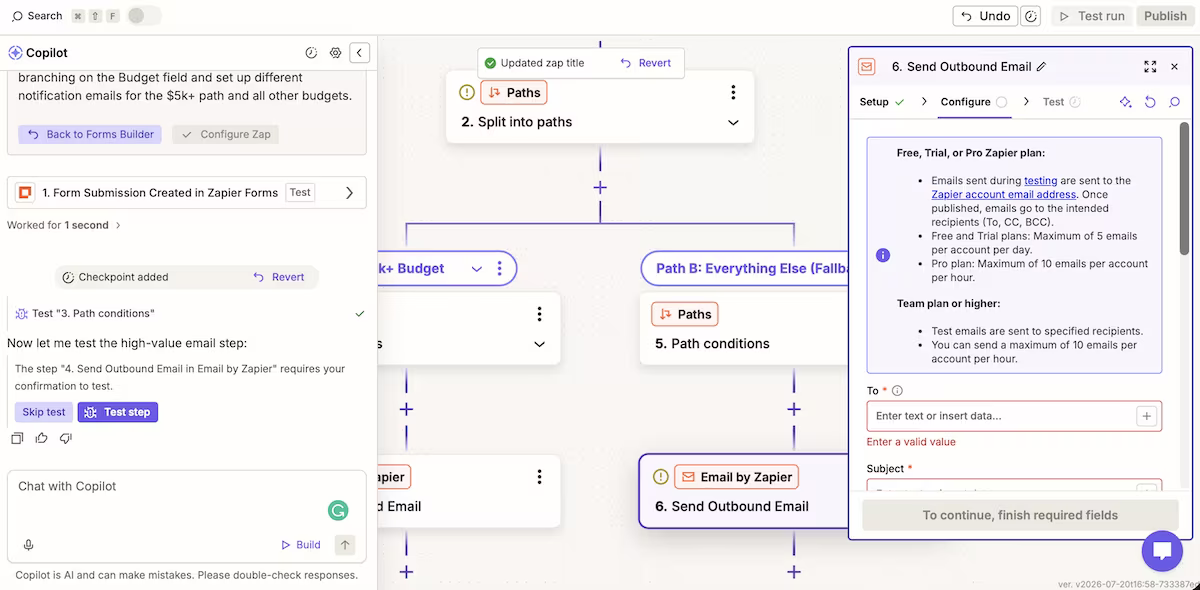Click the Build button in chat box
The image size is (1200, 590).
300,545
